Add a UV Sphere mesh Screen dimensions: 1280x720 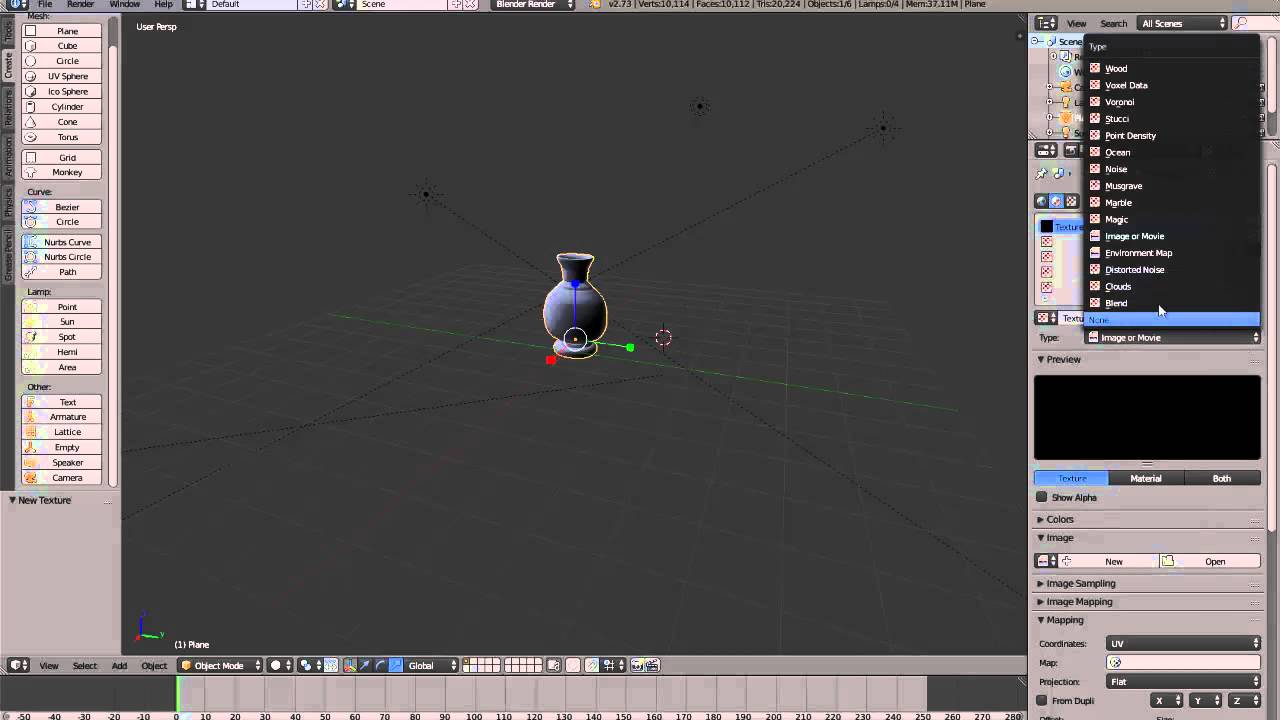(62, 76)
